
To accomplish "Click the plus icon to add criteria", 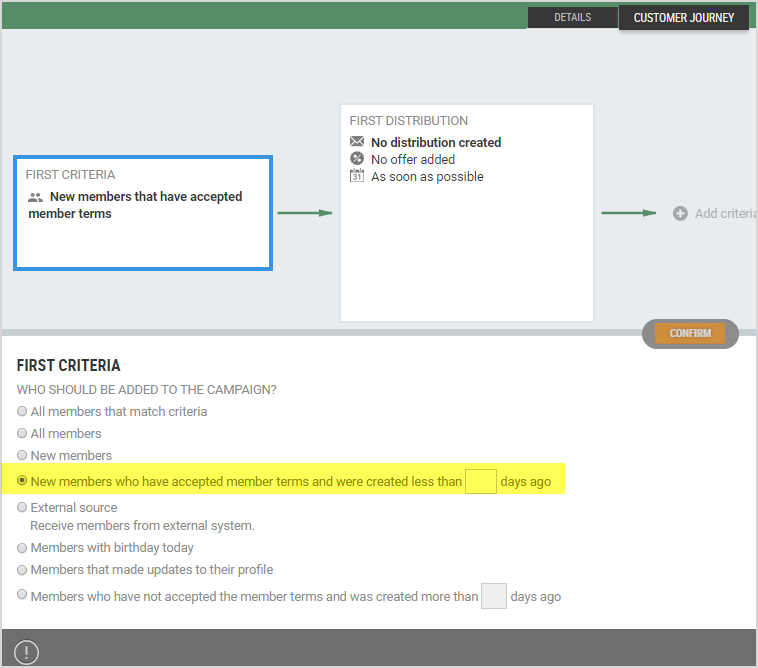I will tap(680, 213).
